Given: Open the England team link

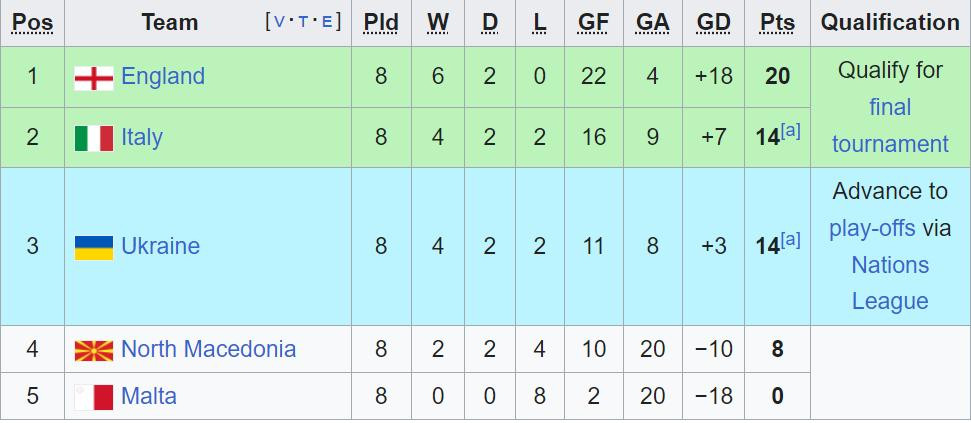Looking at the screenshot, I should tap(162, 76).
